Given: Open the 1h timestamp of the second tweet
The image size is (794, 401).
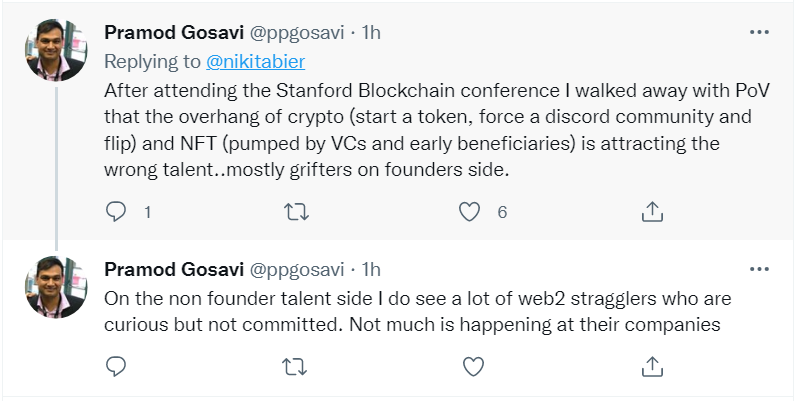Looking at the screenshot, I should click(x=371, y=270).
